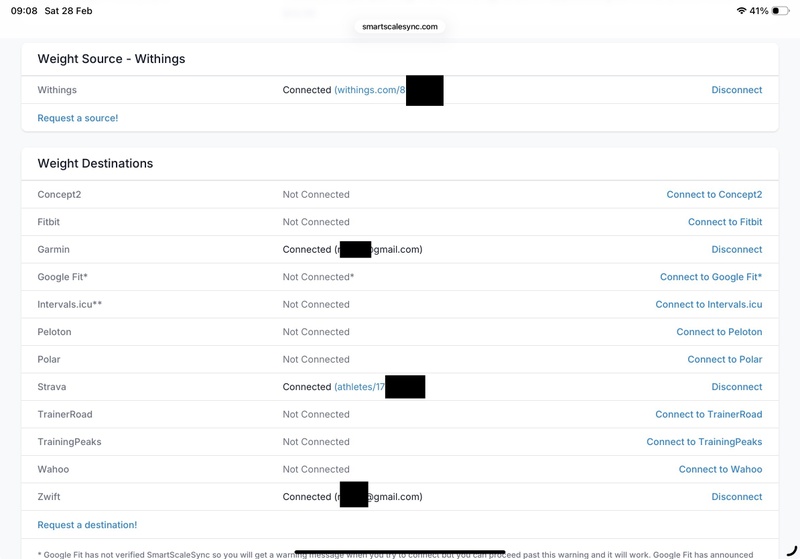800x559 pixels.
Task: Select the clock time 09:08
Action: pyautogui.click(x=23, y=11)
